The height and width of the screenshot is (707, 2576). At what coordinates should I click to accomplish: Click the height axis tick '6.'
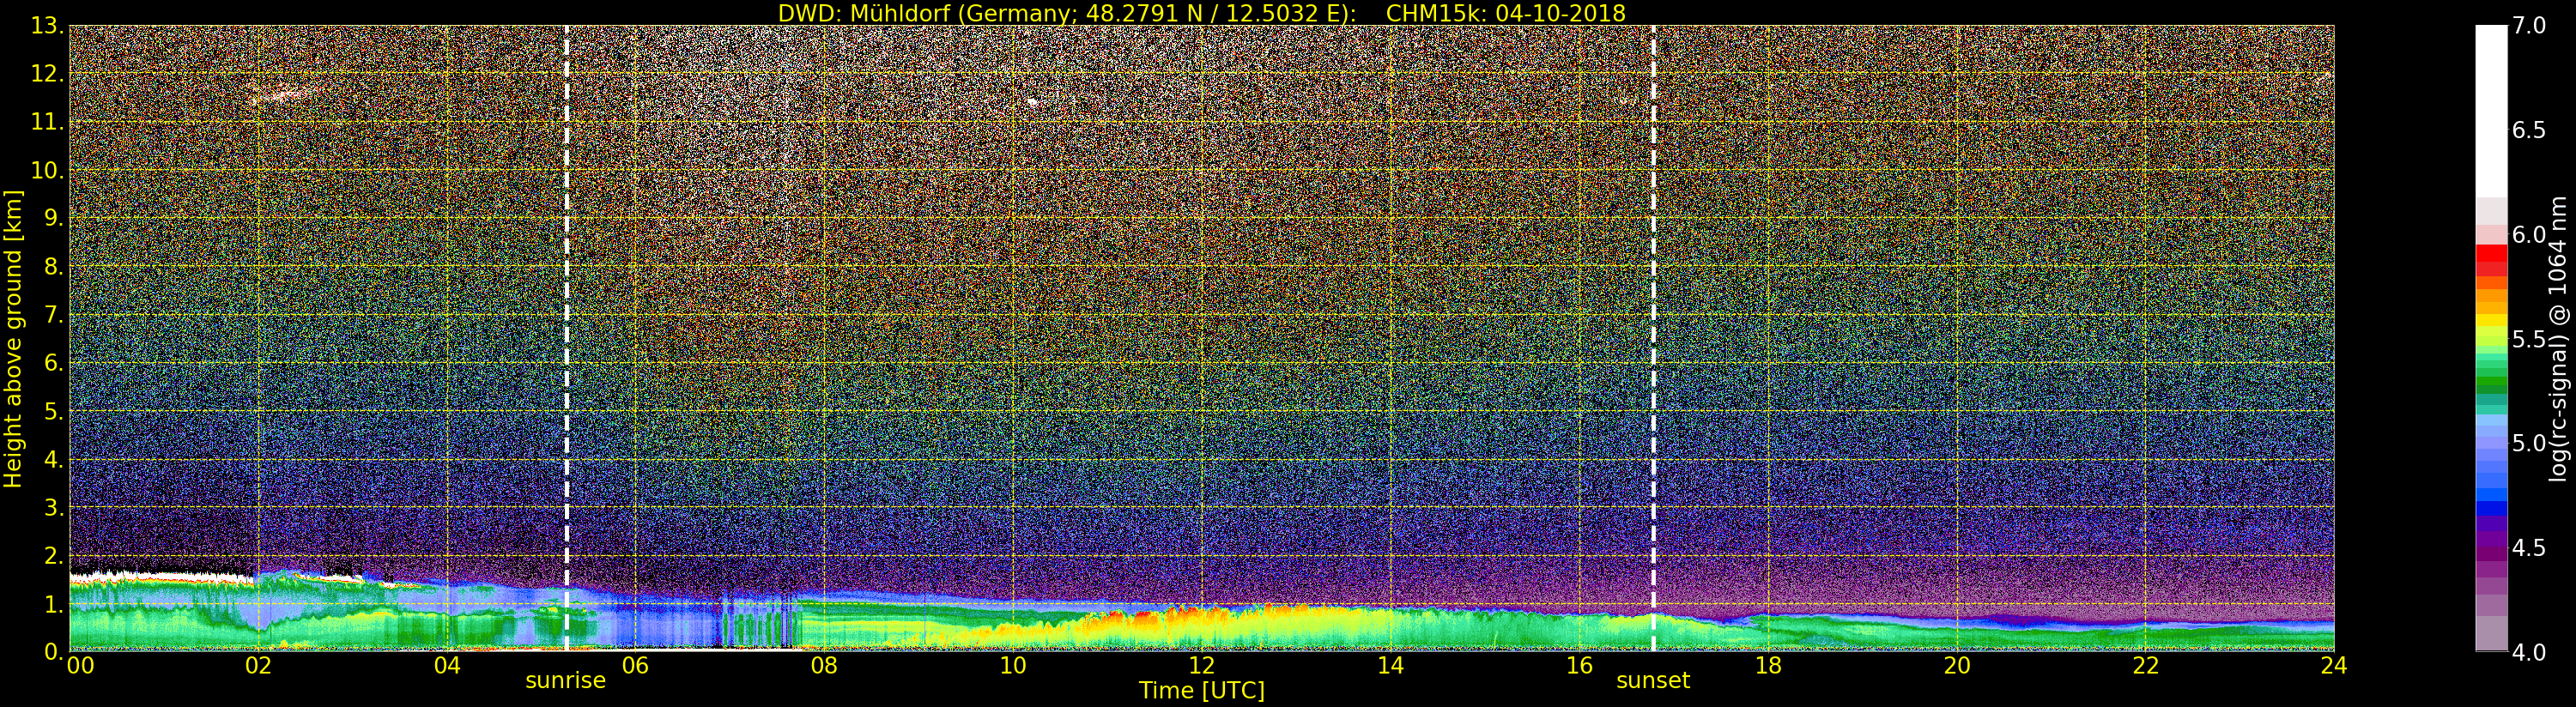point(53,363)
